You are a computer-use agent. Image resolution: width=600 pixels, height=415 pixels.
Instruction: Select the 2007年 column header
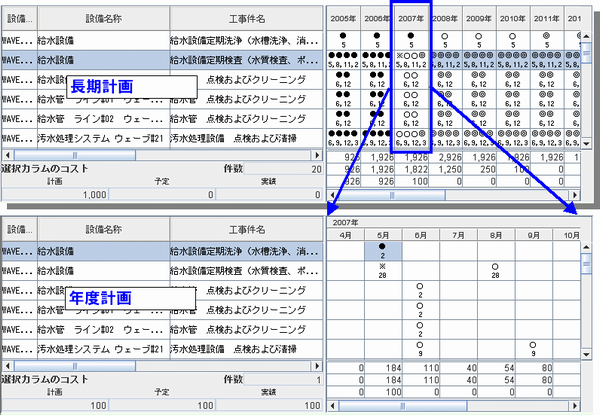click(411, 18)
